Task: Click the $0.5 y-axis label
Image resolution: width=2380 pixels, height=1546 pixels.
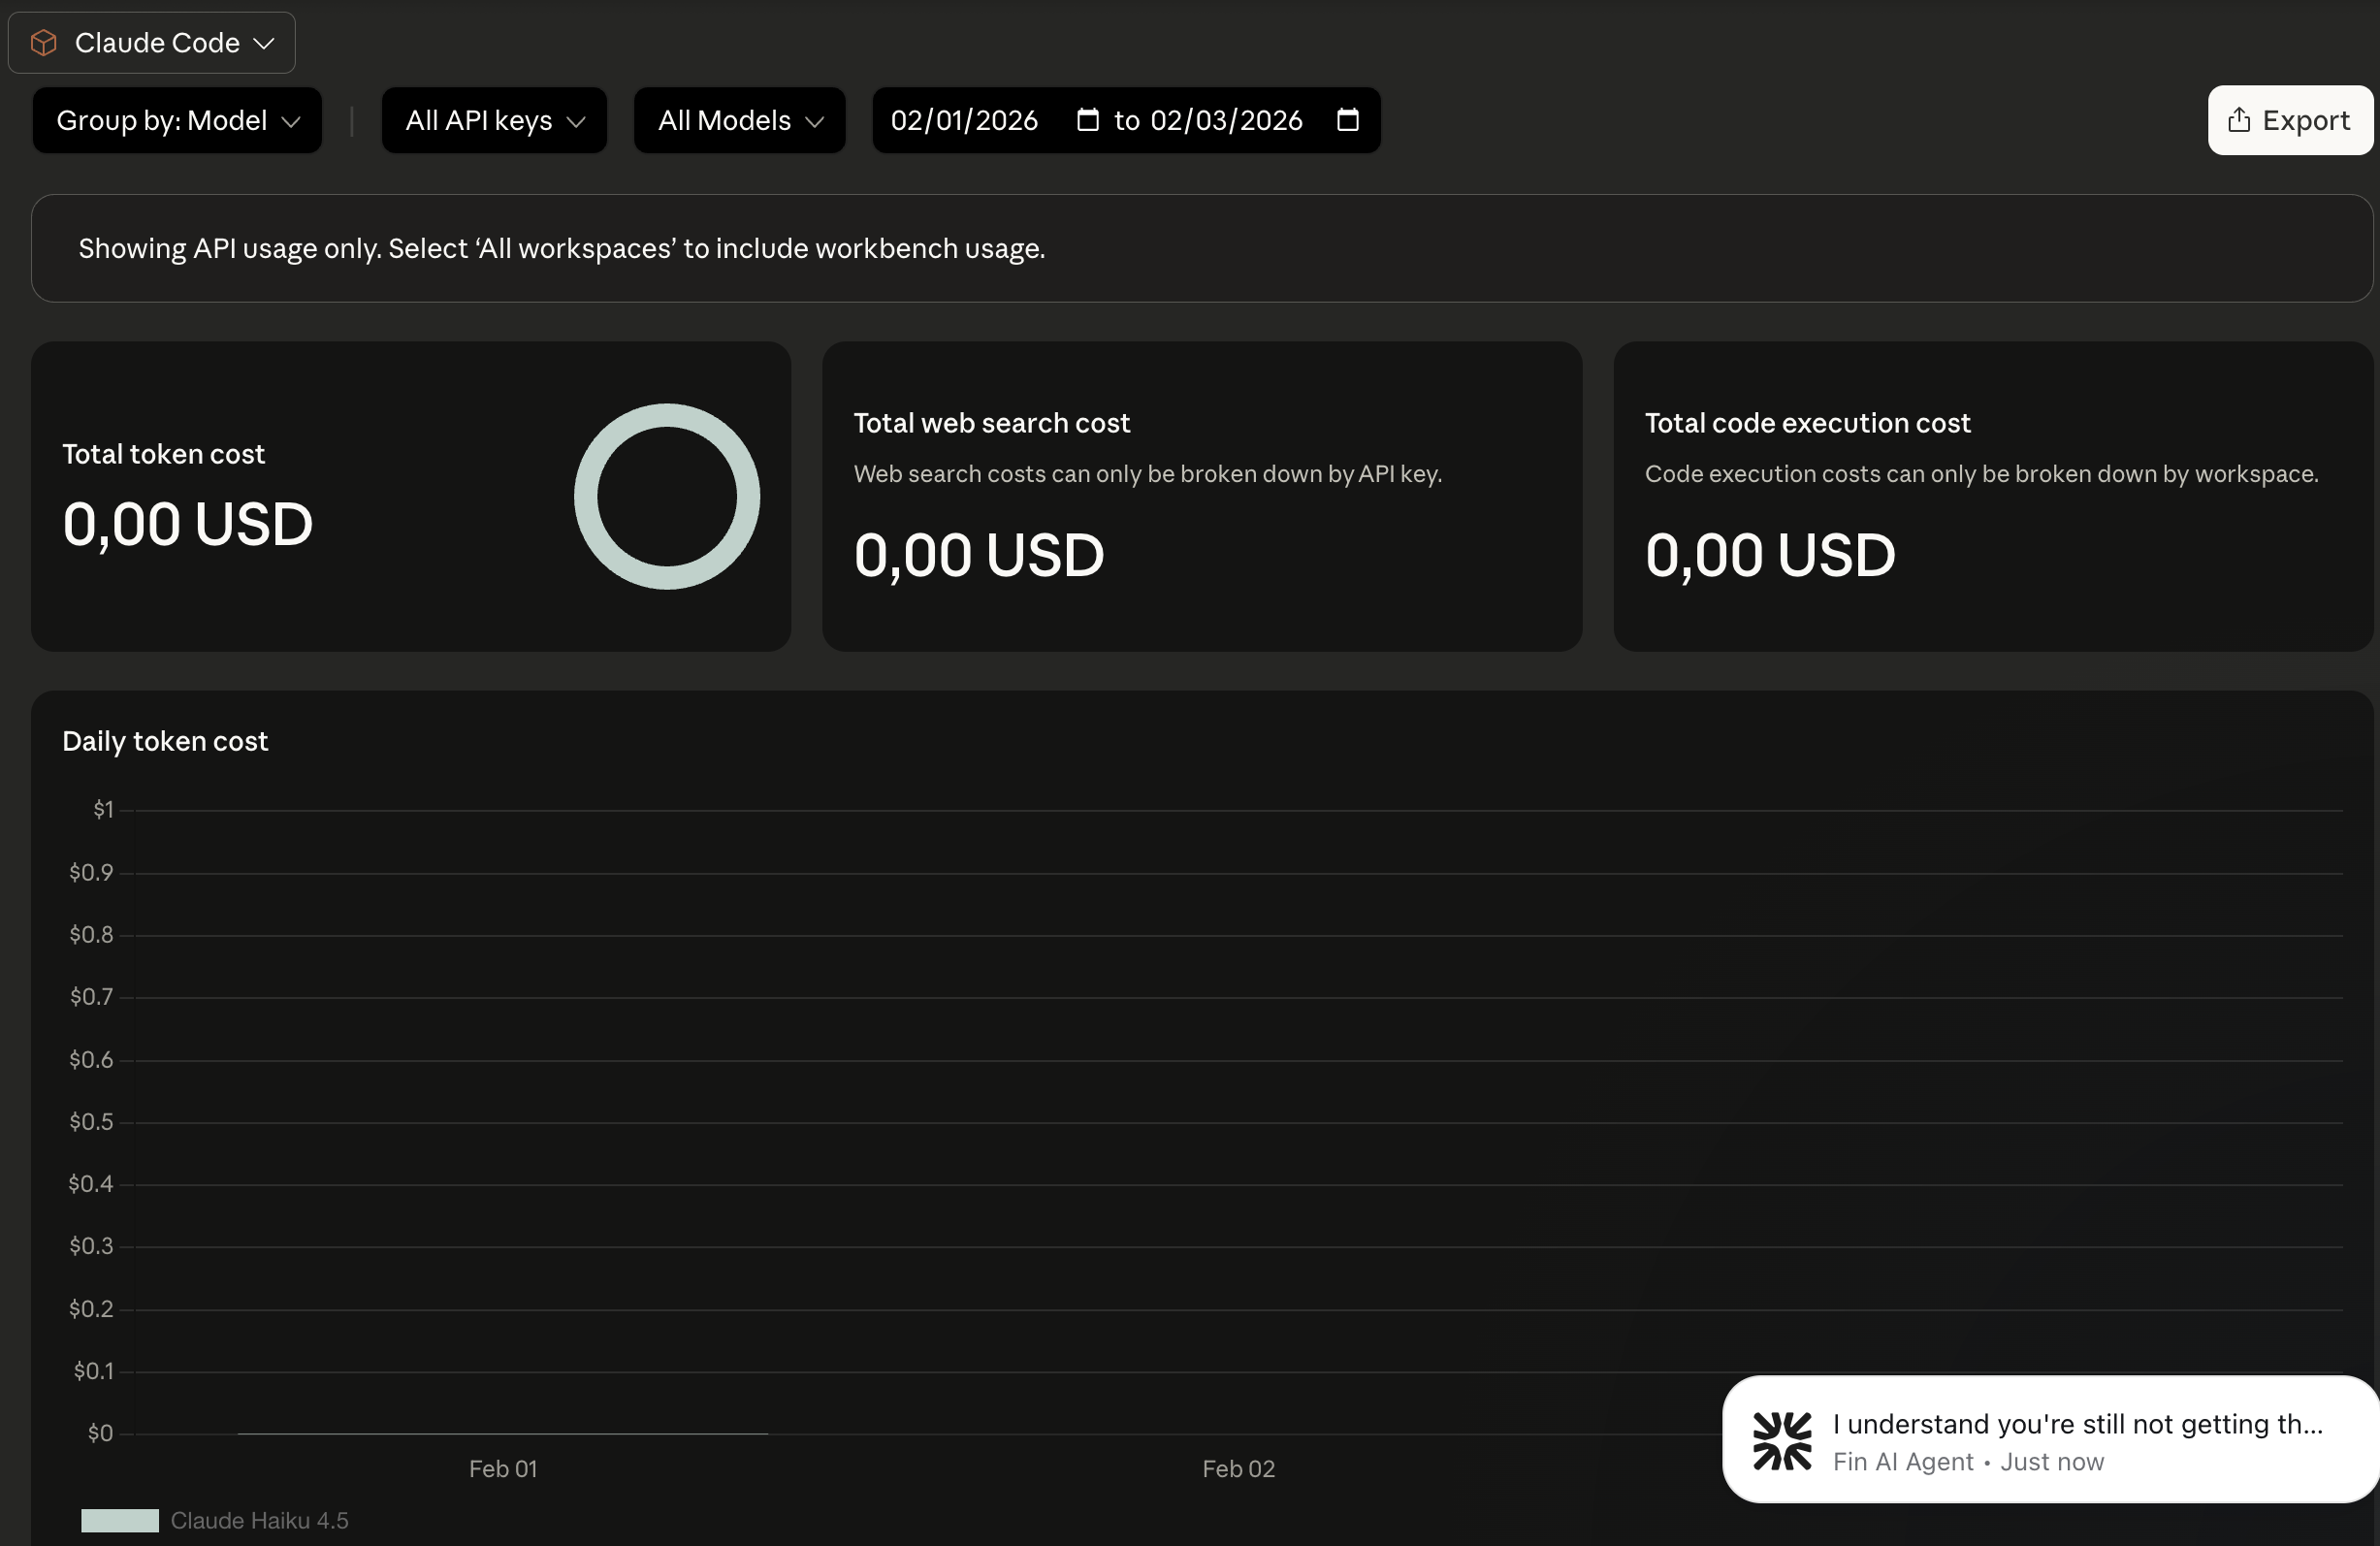Action: (91, 1121)
